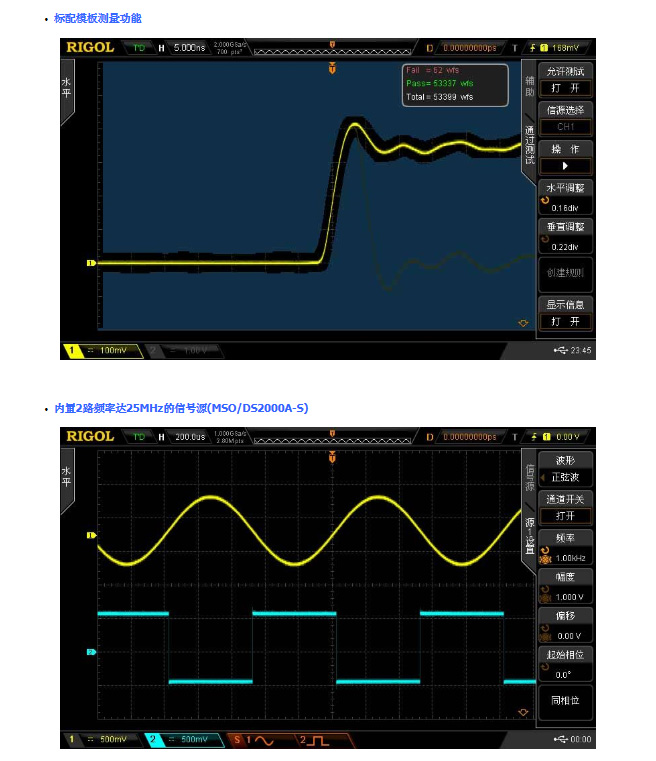Image resolution: width=656 pixels, height=761 pixels.
Task: Switch to the 通过测试 side tab
Action: (529, 146)
